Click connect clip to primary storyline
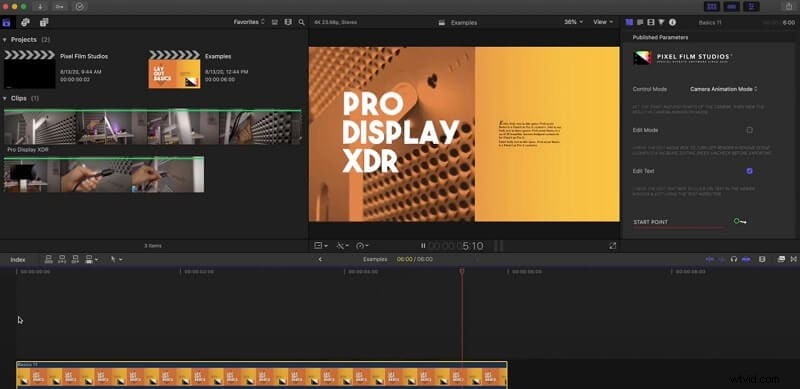 coord(48,259)
